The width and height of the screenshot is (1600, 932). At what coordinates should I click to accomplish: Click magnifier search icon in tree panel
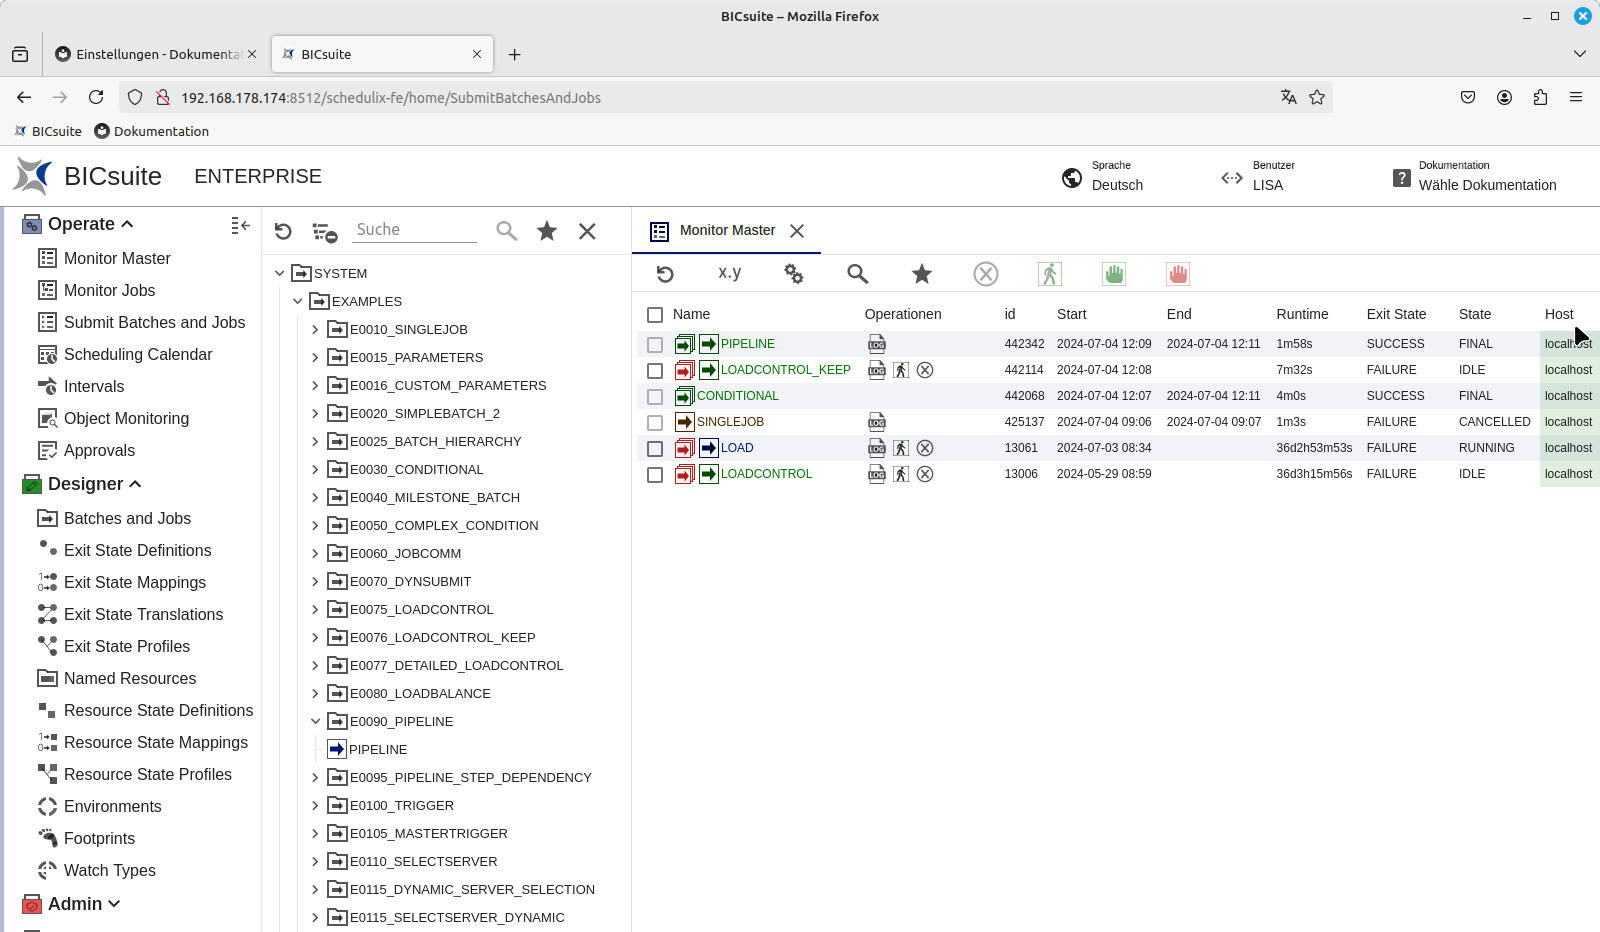click(507, 231)
